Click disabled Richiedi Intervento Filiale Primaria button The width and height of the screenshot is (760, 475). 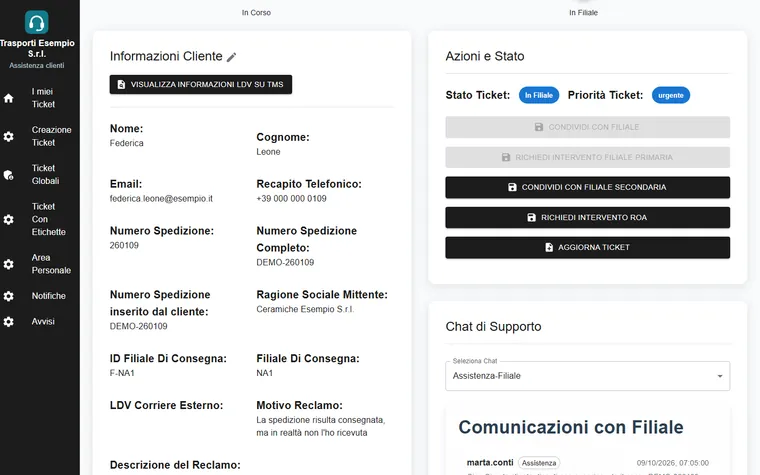pyautogui.click(x=587, y=157)
